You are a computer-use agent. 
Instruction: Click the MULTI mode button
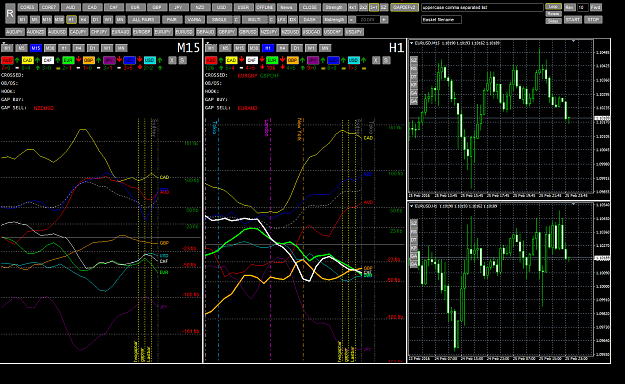(254, 20)
